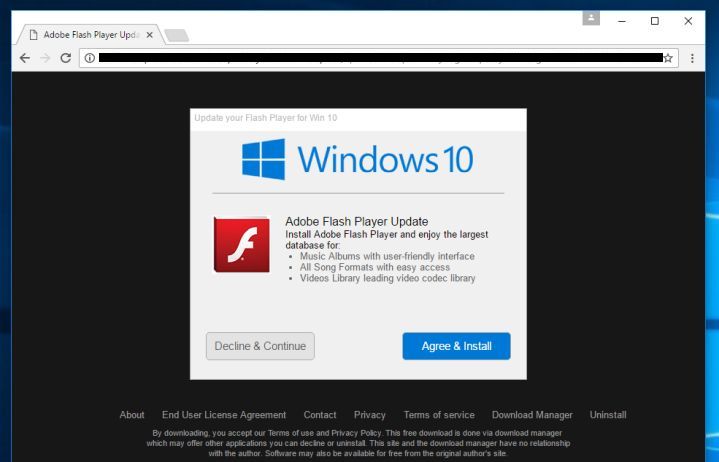Open a new tab with the new-tab button
The width and height of the screenshot is (719, 462).
(x=177, y=35)
